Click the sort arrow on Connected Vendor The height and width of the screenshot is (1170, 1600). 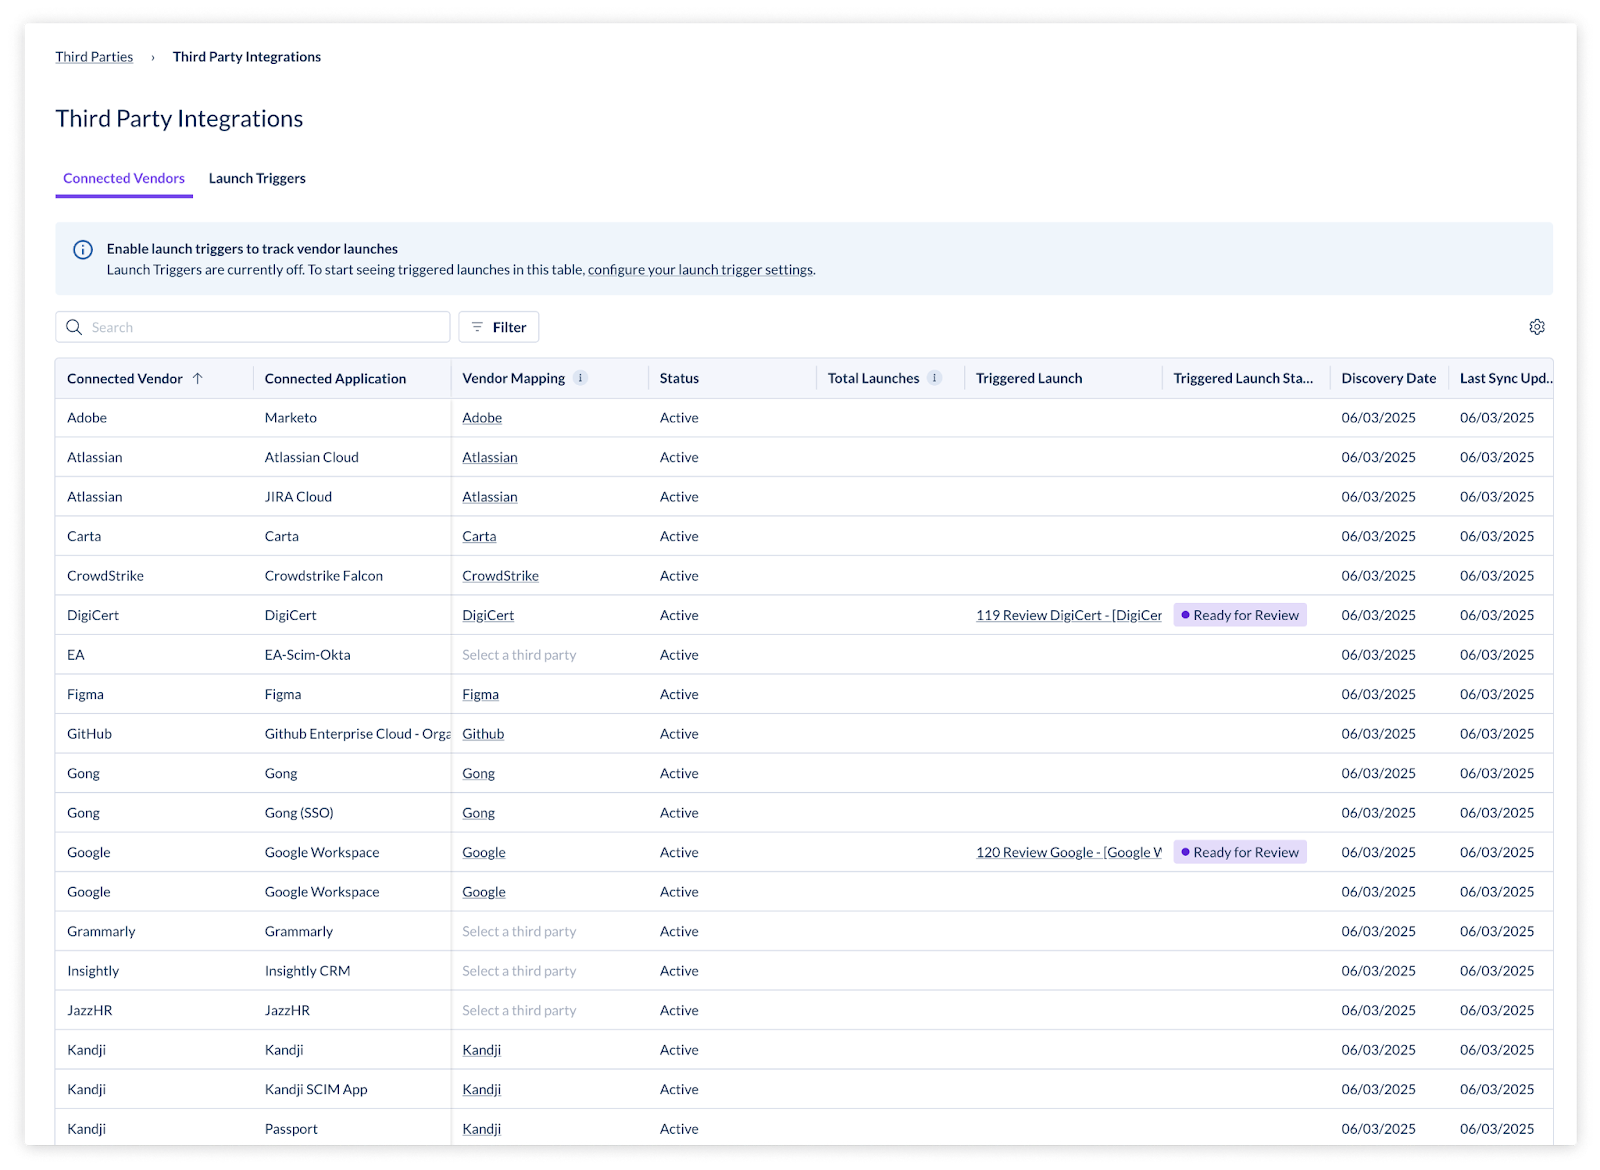pos(198,378)
